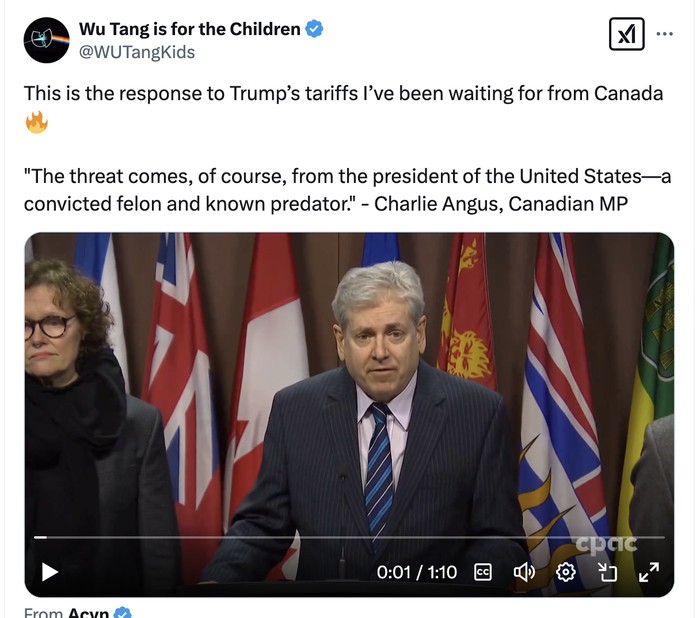Open the @WUTangKids handle link
This screenshot has width=700, height=618.
[x=137, y=52]
